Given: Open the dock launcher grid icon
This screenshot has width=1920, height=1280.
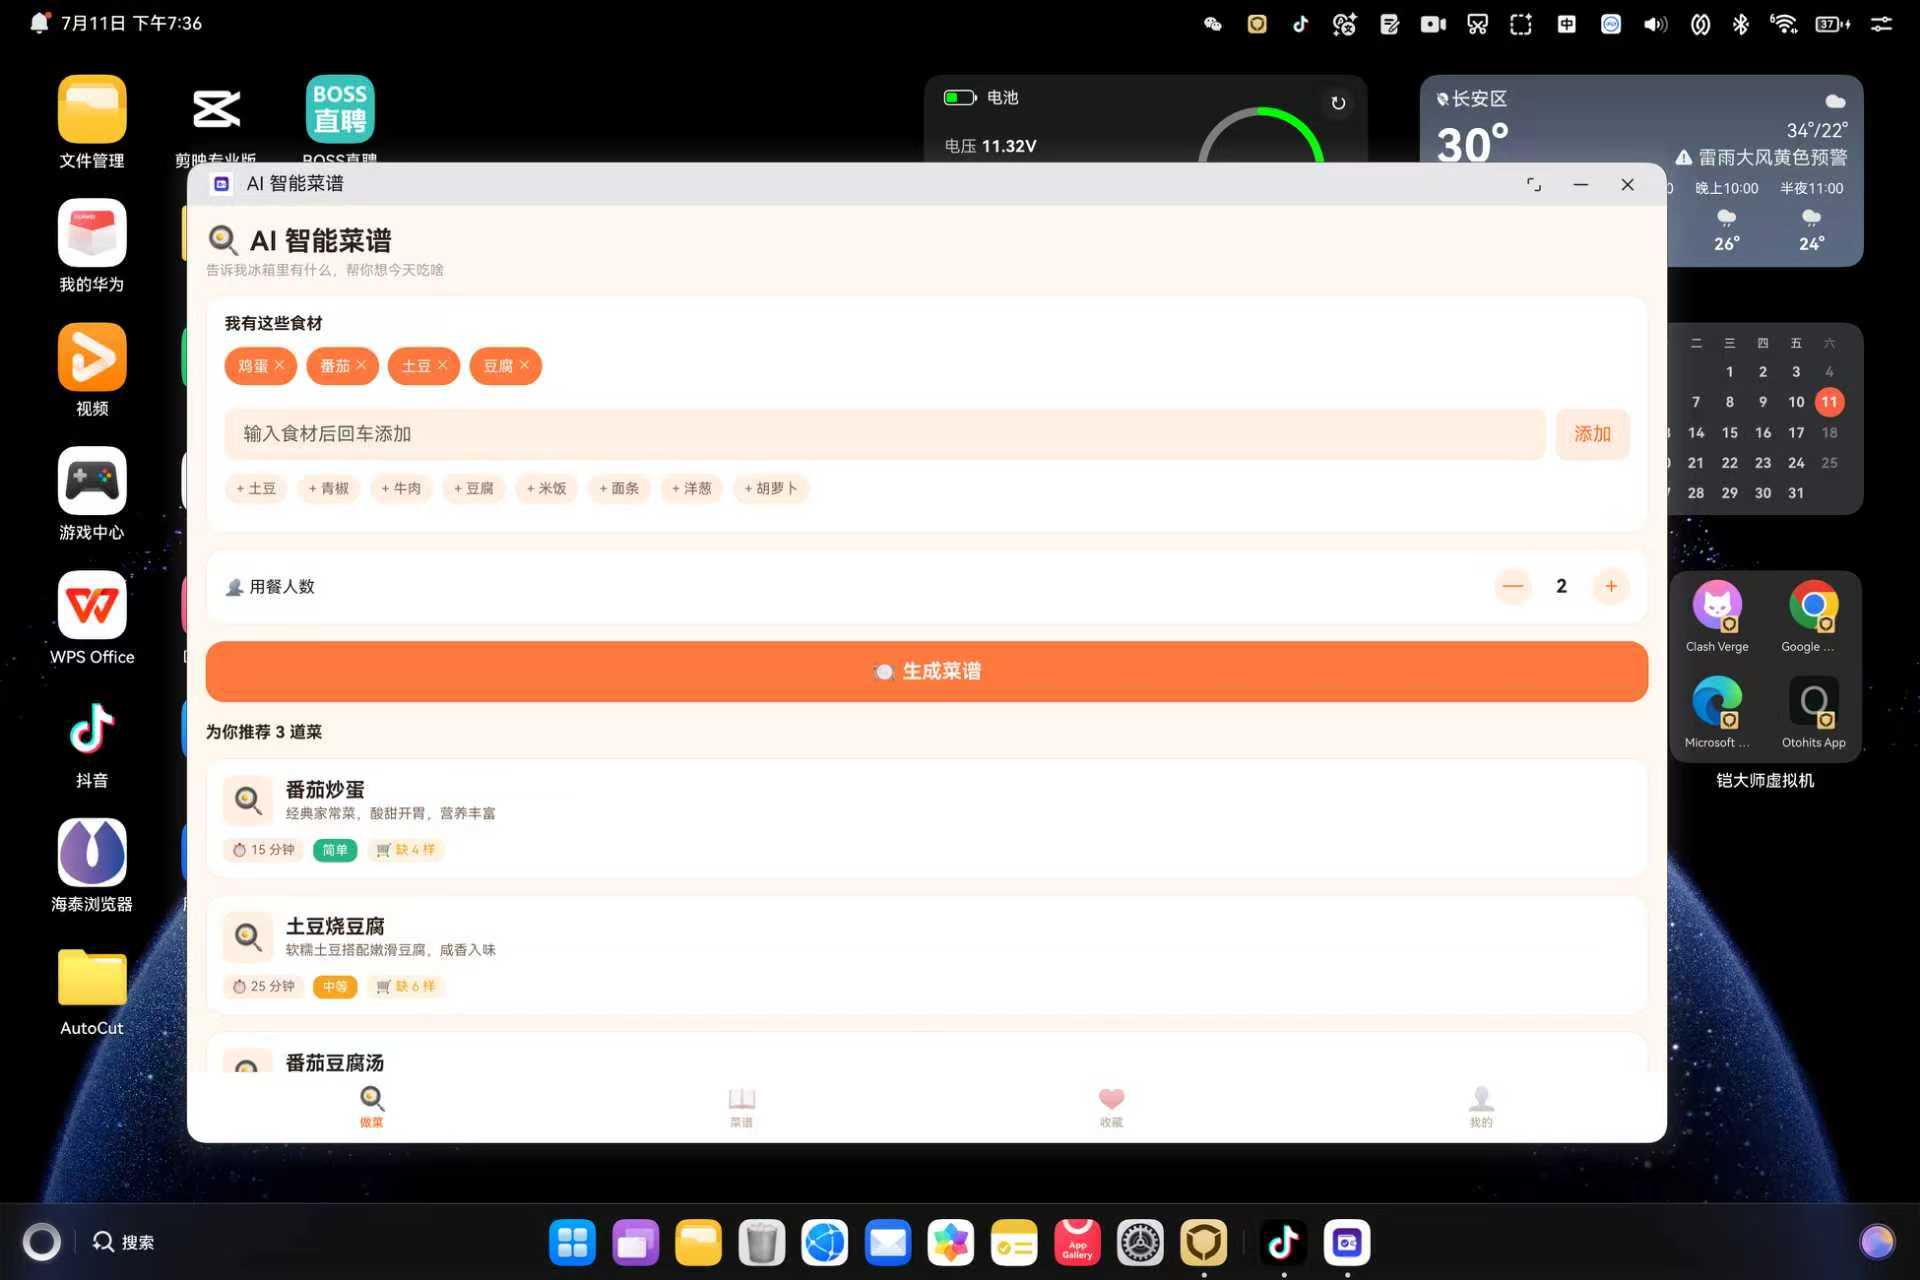Looking at the screenshot, I should (572, 1243).
